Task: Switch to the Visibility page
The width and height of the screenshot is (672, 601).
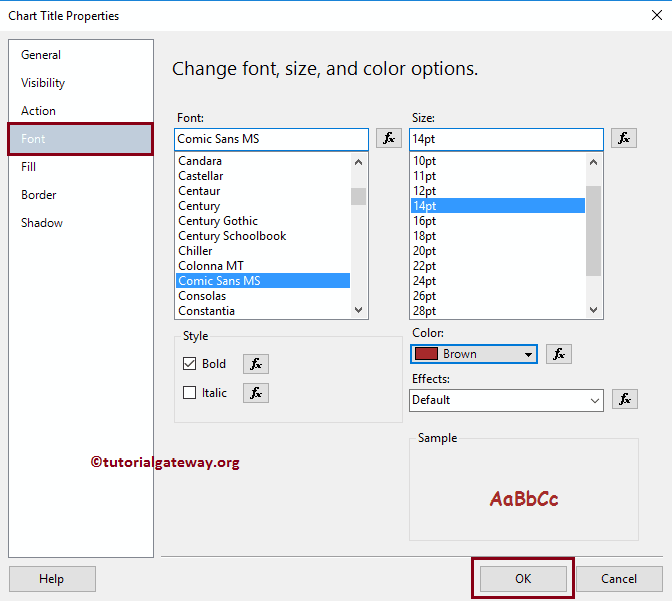Action: (81, 83)
